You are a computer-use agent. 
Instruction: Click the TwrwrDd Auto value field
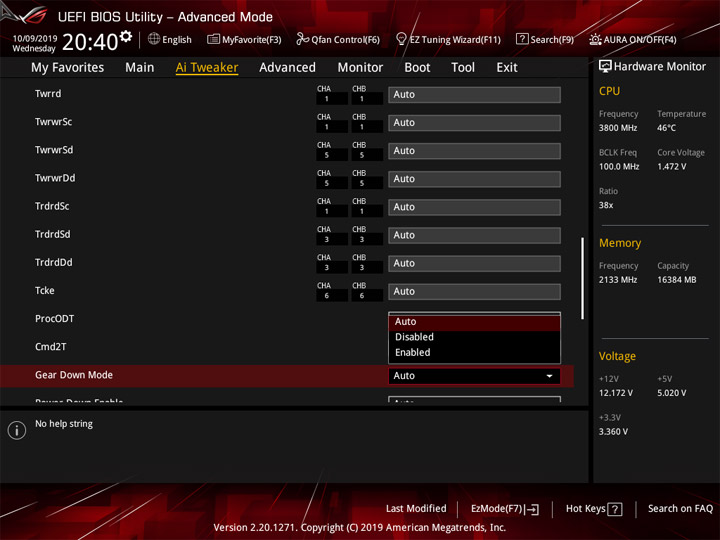coord(474,179)
